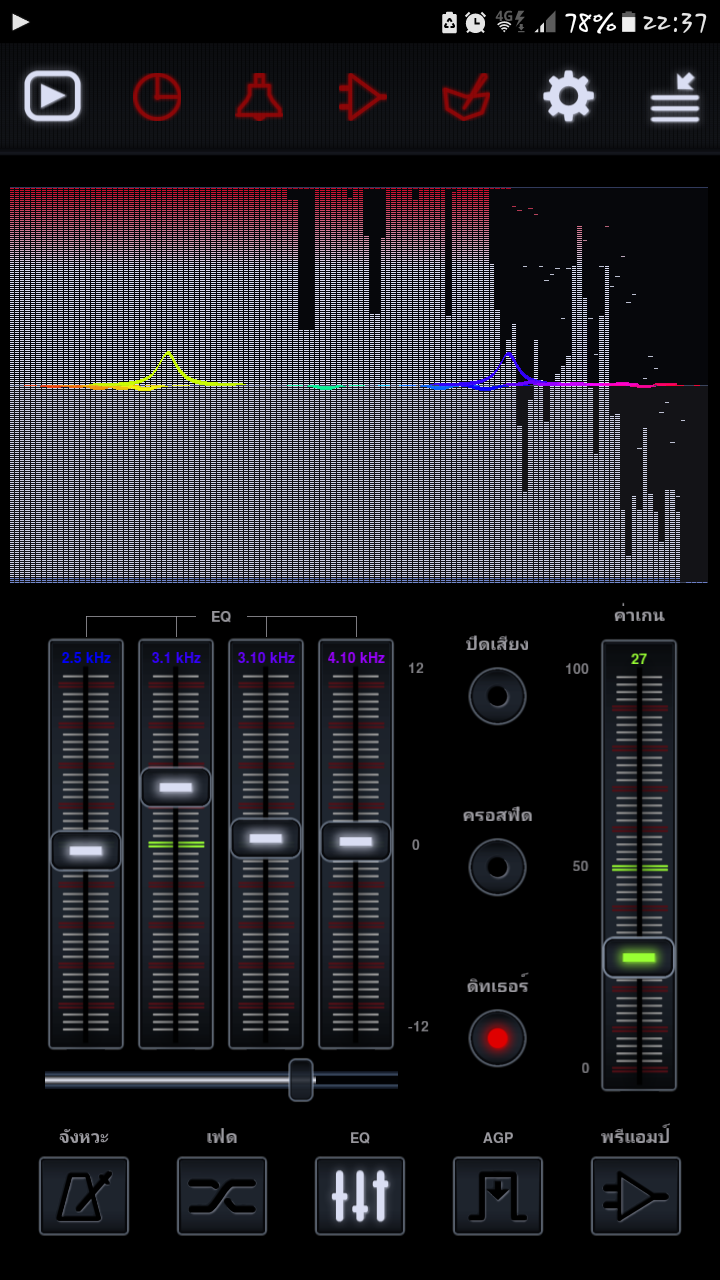This screenshot has width=720, height=1280.
Task: Open the amplifier triangle icon in top bar
Action: click(x=362, y=98)
